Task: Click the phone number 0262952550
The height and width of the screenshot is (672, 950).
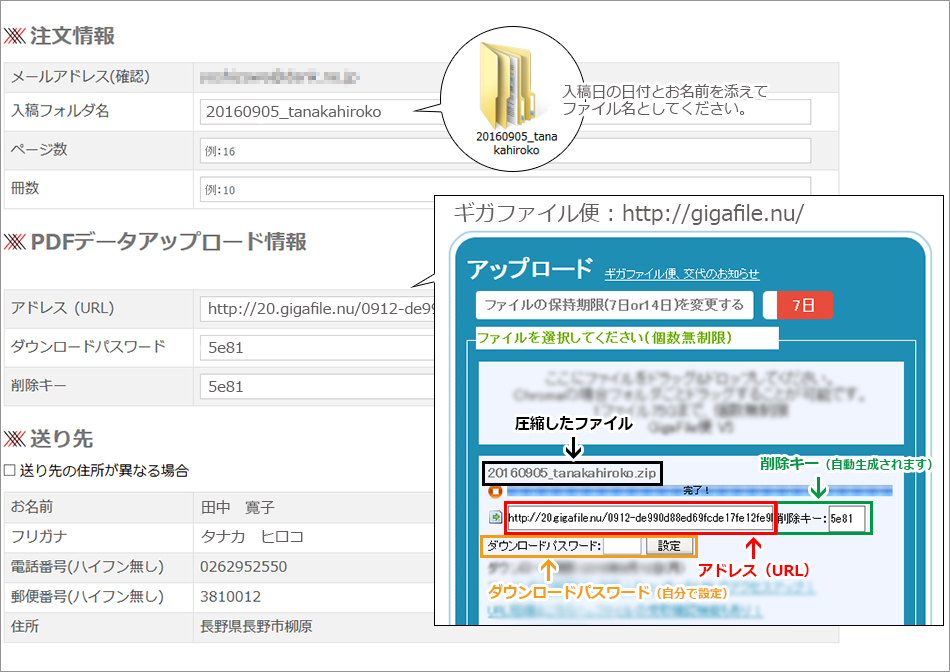Action: tap(244, 567)
